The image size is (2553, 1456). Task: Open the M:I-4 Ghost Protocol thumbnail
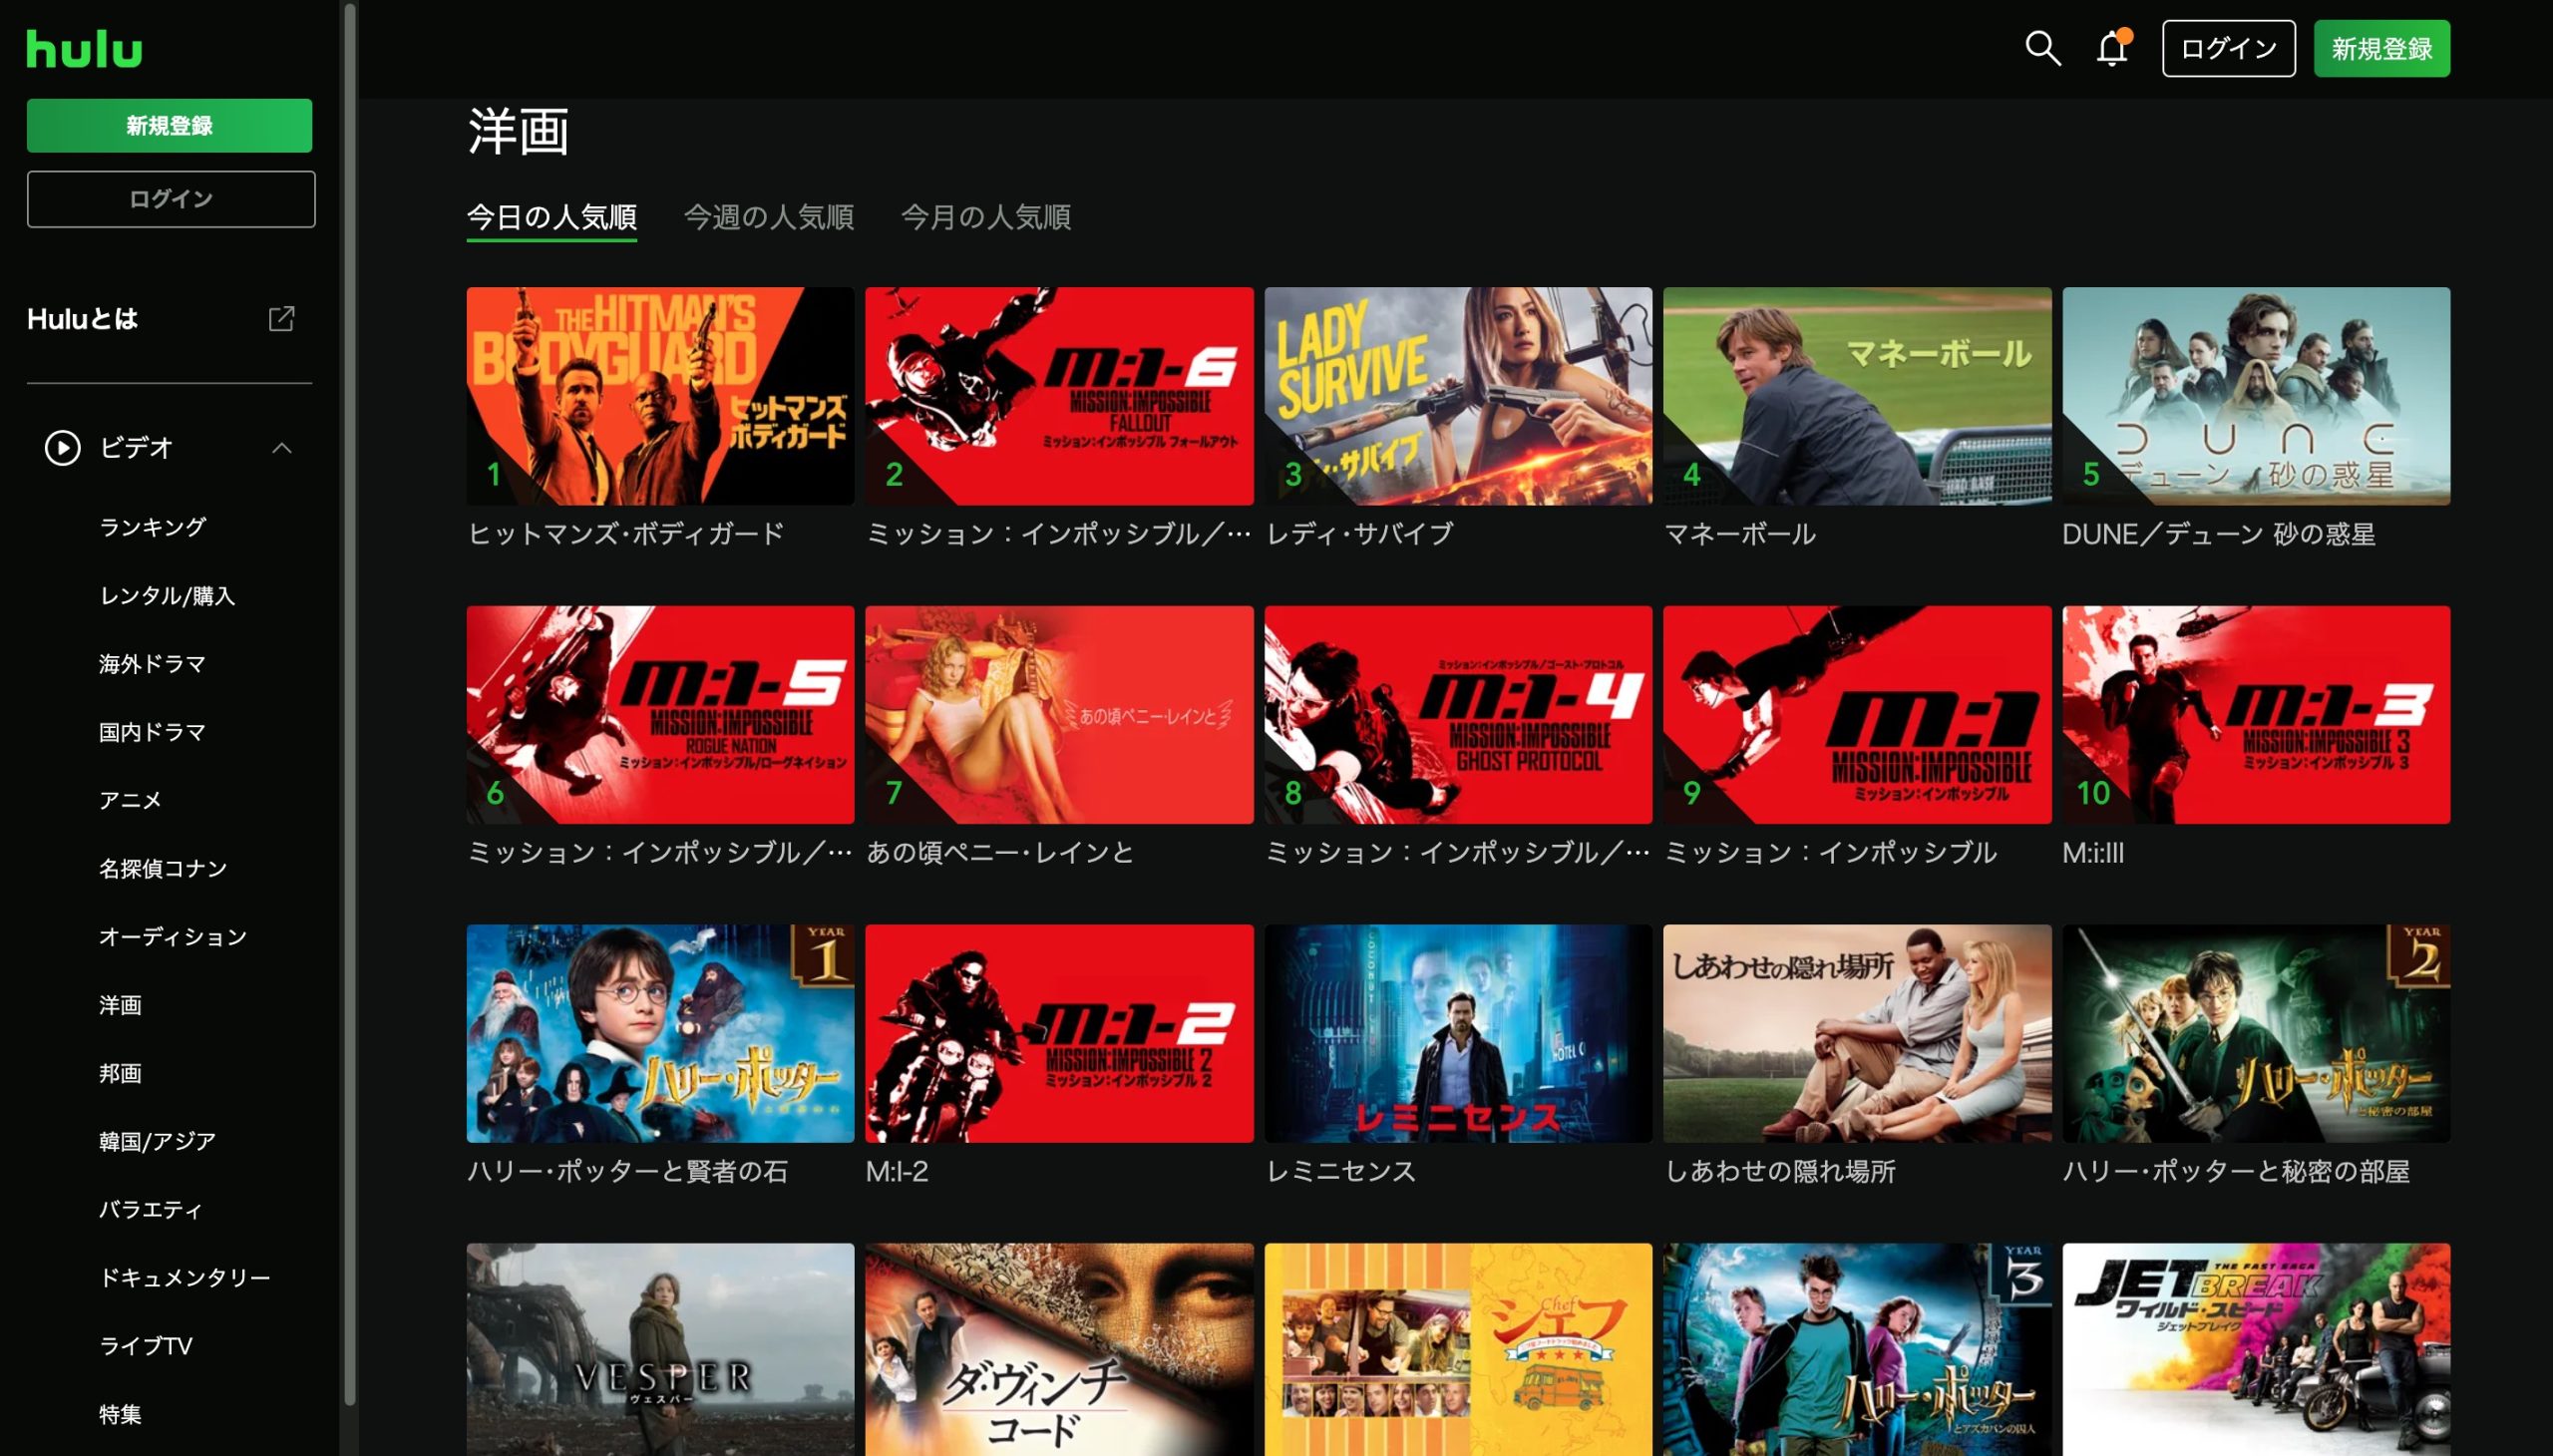(1458, 715)
